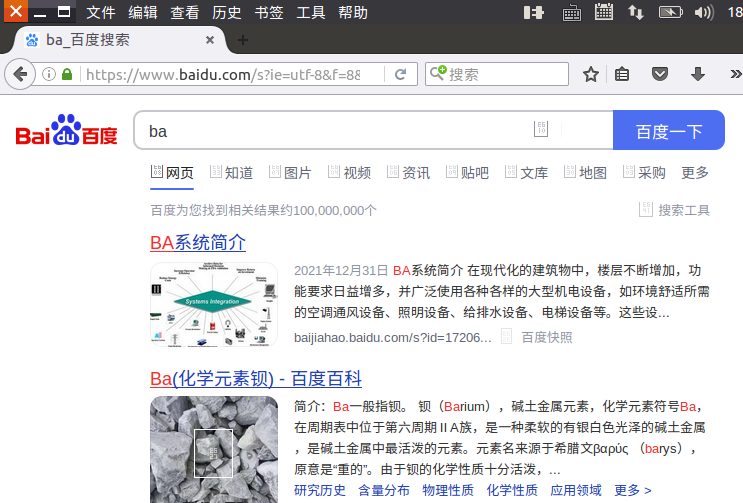The image size is (743, 503).
Task: Click the barium rock thumbnail image
Action: (214, 449)
